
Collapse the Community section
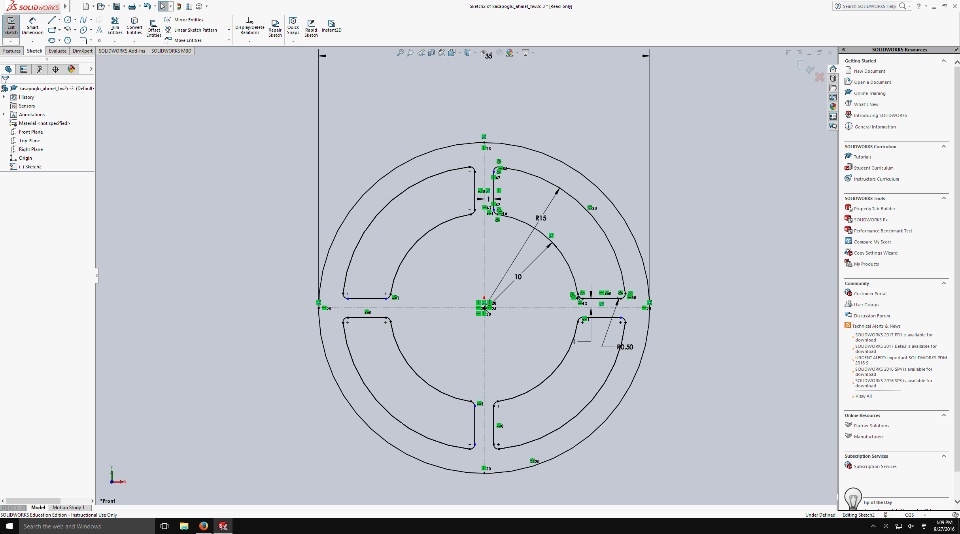coord(943,283)
